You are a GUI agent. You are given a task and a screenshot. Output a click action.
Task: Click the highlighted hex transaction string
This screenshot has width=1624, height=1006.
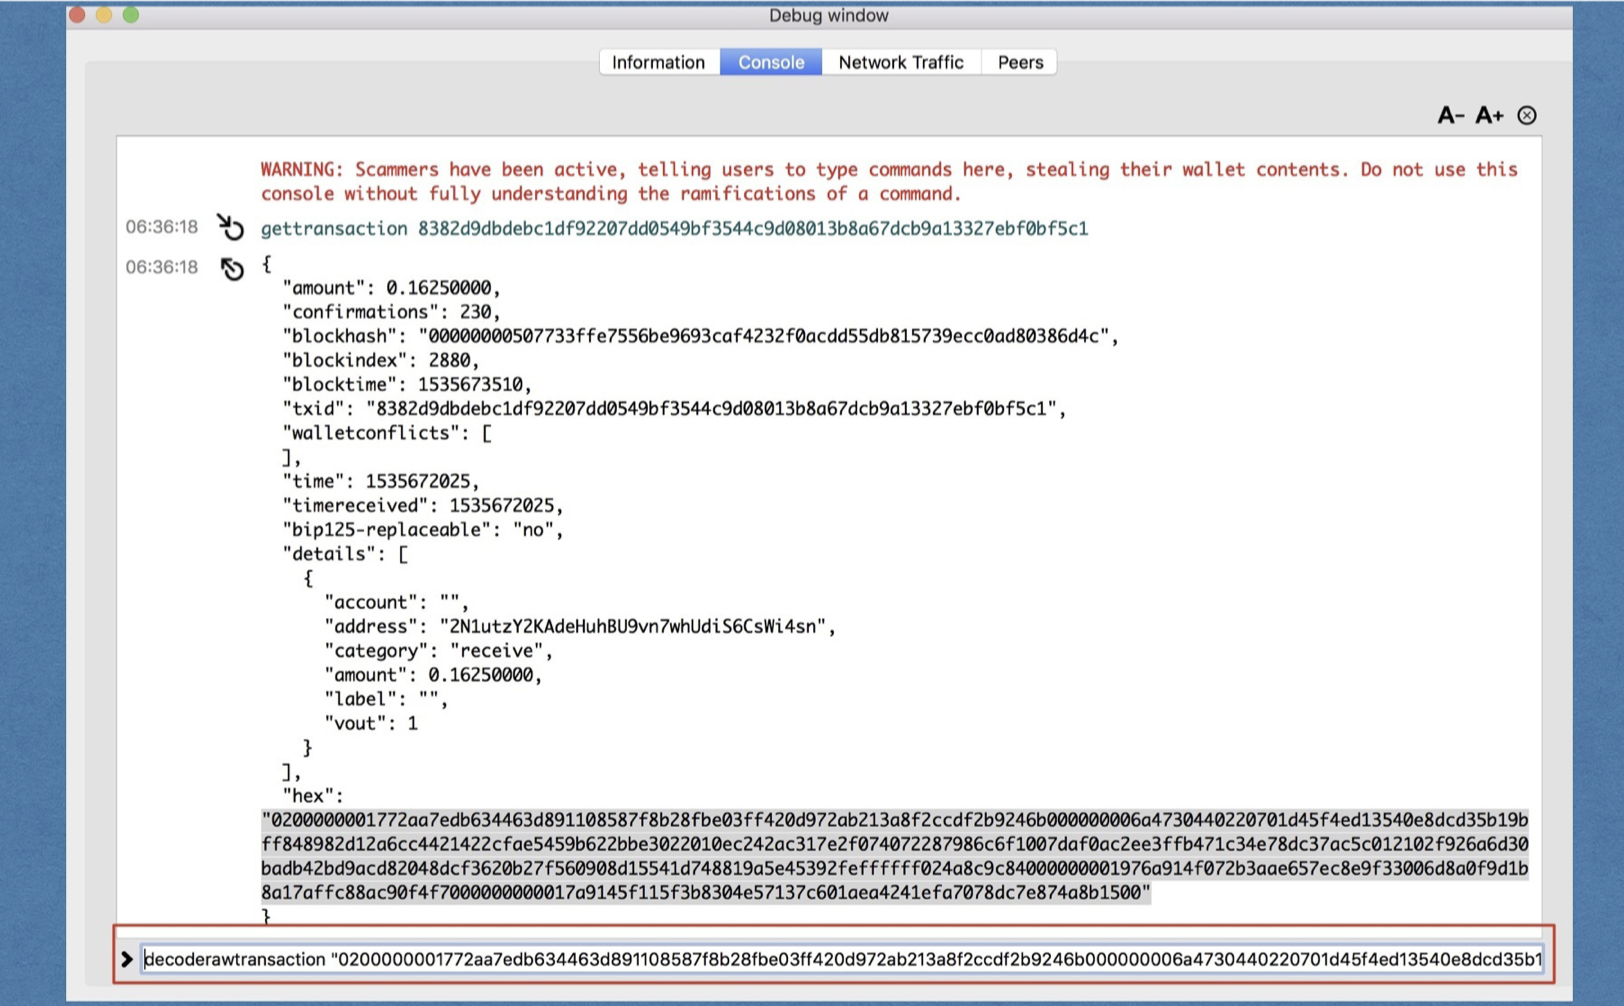(x=895, y=856)
